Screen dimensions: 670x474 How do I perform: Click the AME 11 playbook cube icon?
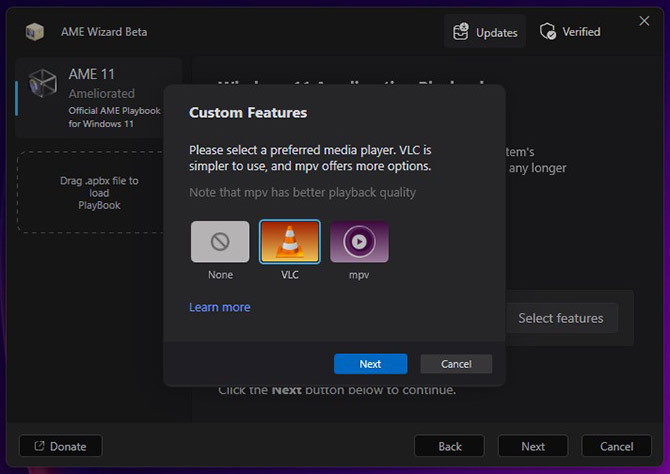pyautogui.click(x=42, y=83)
